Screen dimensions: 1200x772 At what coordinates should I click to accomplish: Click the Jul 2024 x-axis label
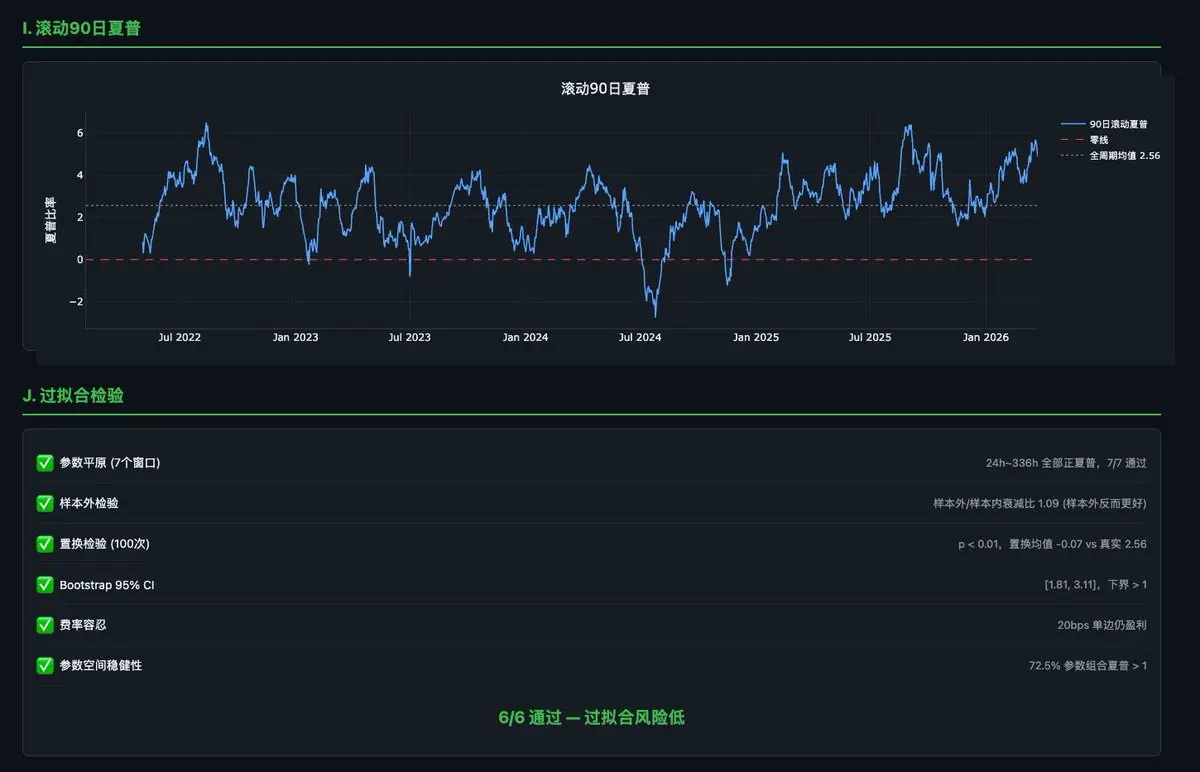click(640, 337)
